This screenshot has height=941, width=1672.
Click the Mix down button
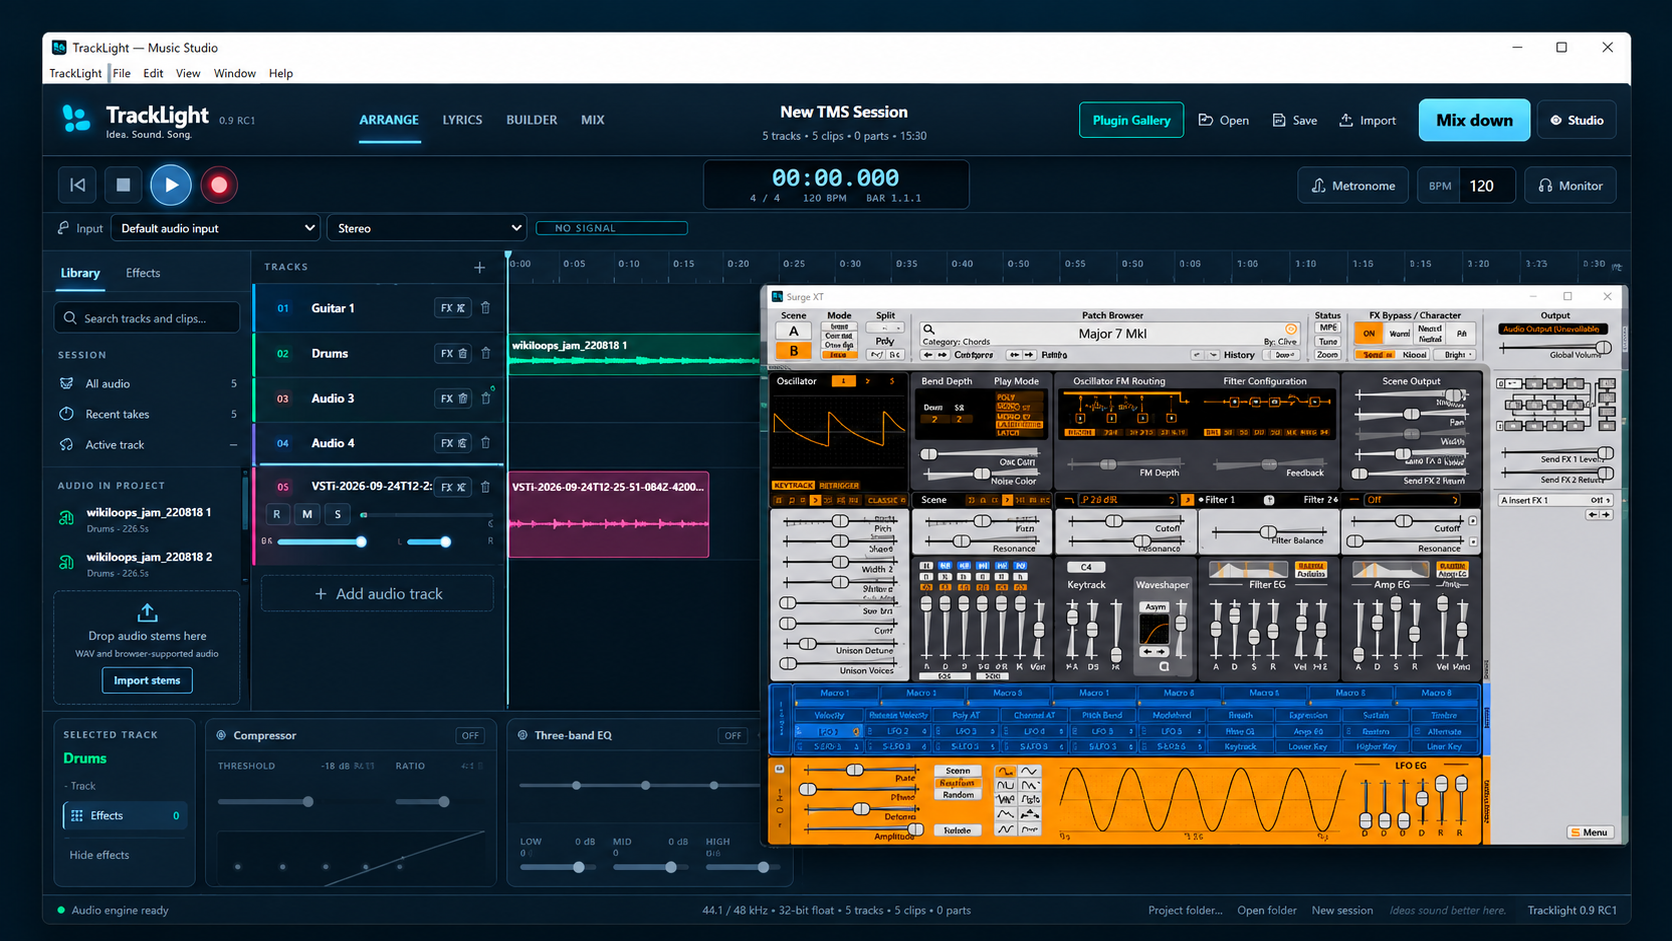coord(1474,120)
